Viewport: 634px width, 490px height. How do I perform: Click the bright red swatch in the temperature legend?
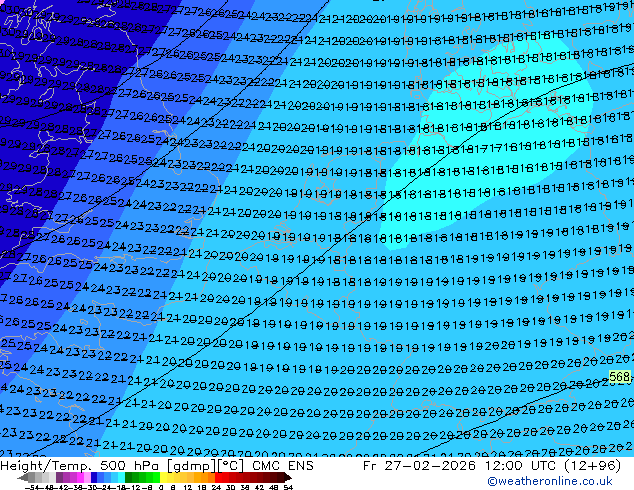pyautogui.click(x=218, y=477)
